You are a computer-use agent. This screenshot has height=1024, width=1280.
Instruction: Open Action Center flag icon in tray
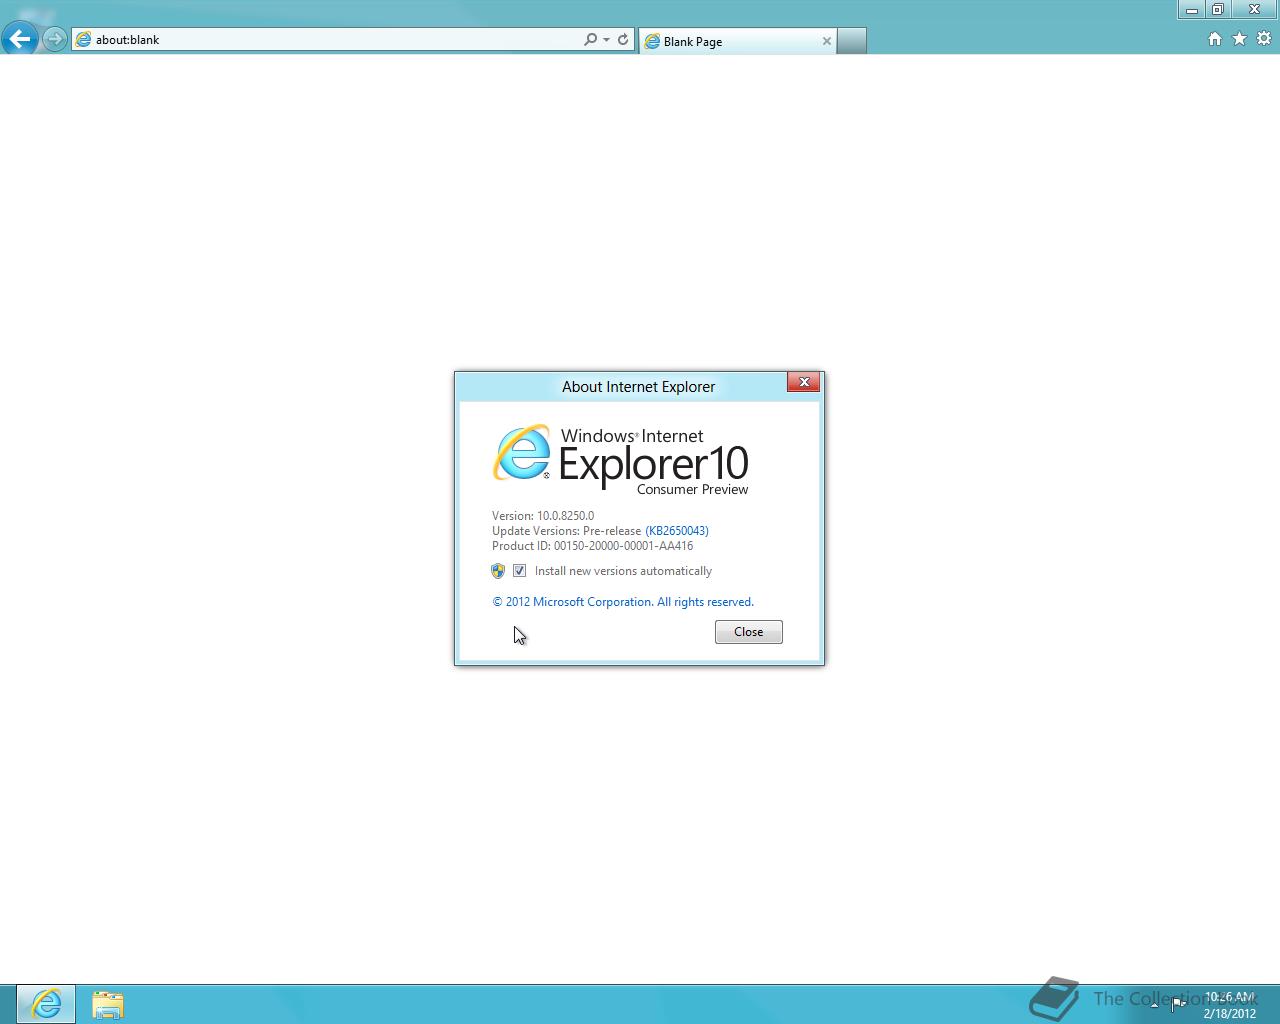(x=1178, y=1004)
